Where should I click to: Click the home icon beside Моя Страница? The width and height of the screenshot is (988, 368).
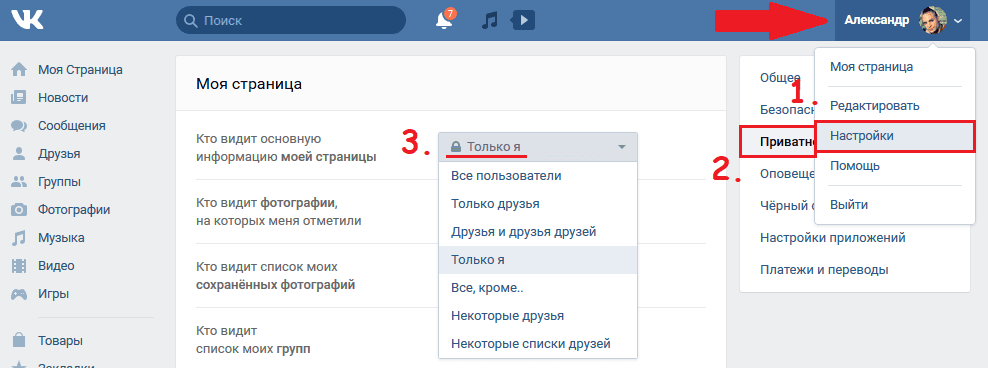tap(19, 69)
